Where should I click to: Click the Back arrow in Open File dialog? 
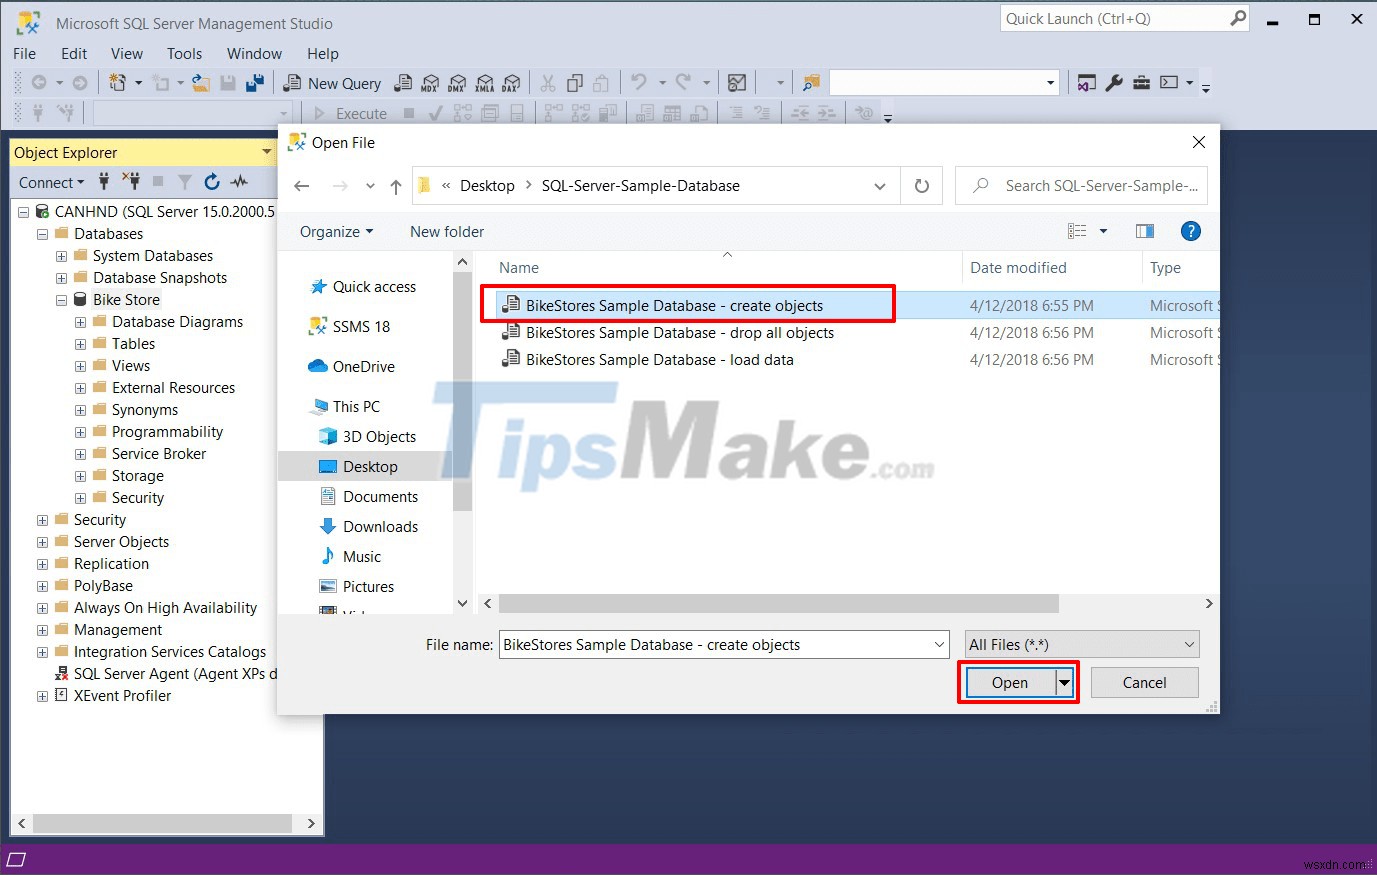tap(302, 186)
